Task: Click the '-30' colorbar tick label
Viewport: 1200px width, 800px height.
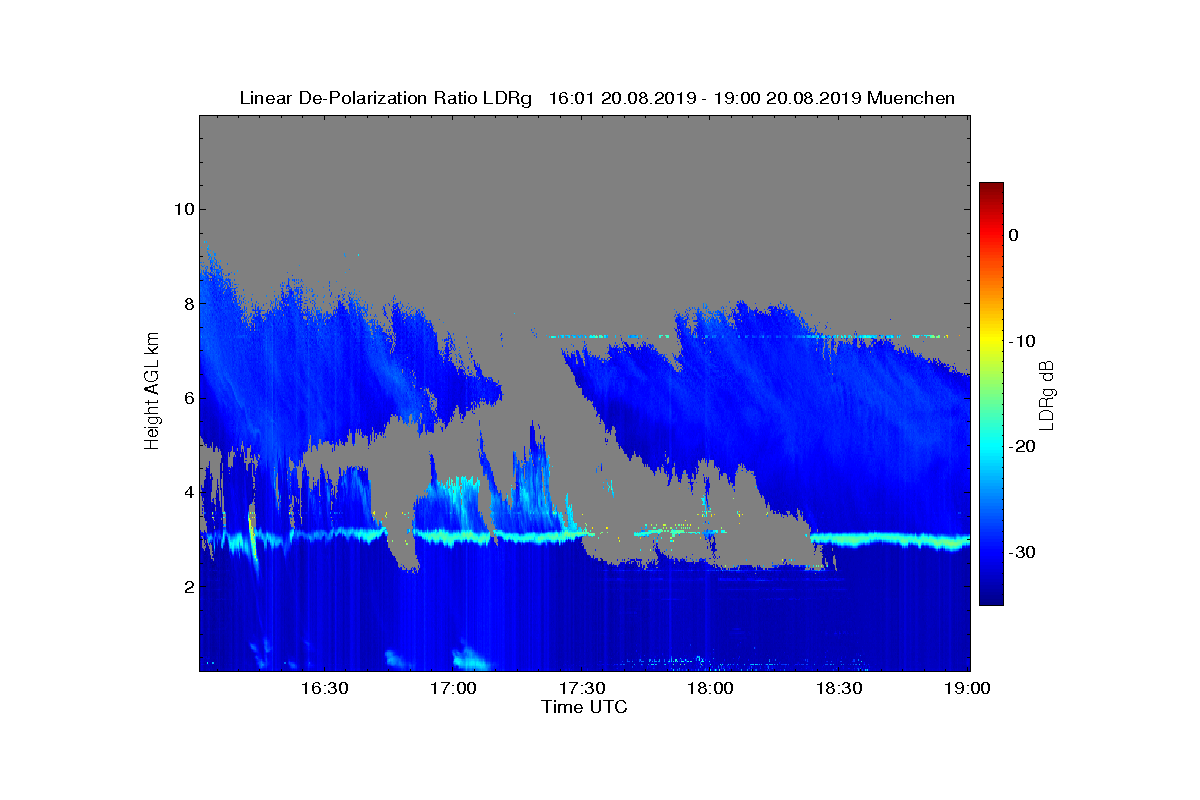Action: click(1022, 552)
